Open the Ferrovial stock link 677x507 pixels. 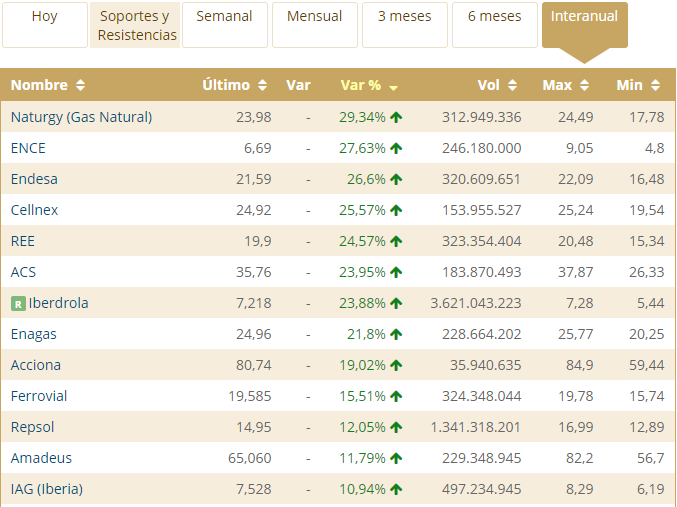[39, 396]
